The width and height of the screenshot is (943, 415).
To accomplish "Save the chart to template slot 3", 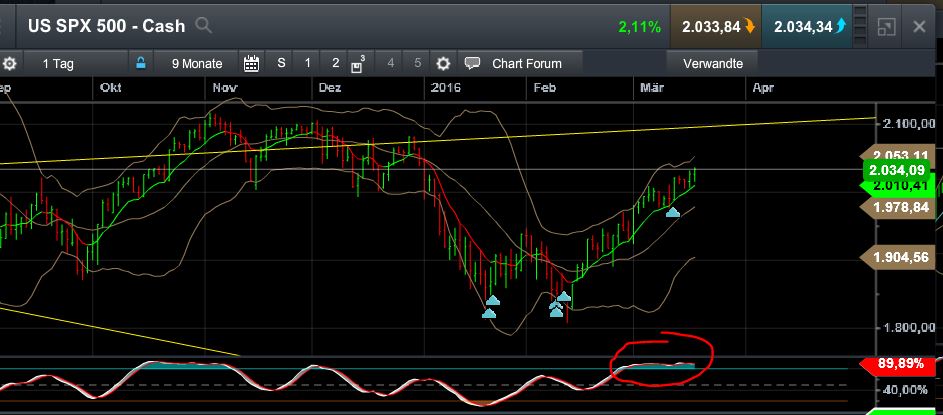I will pyautogui.click(x=358, y=64).
